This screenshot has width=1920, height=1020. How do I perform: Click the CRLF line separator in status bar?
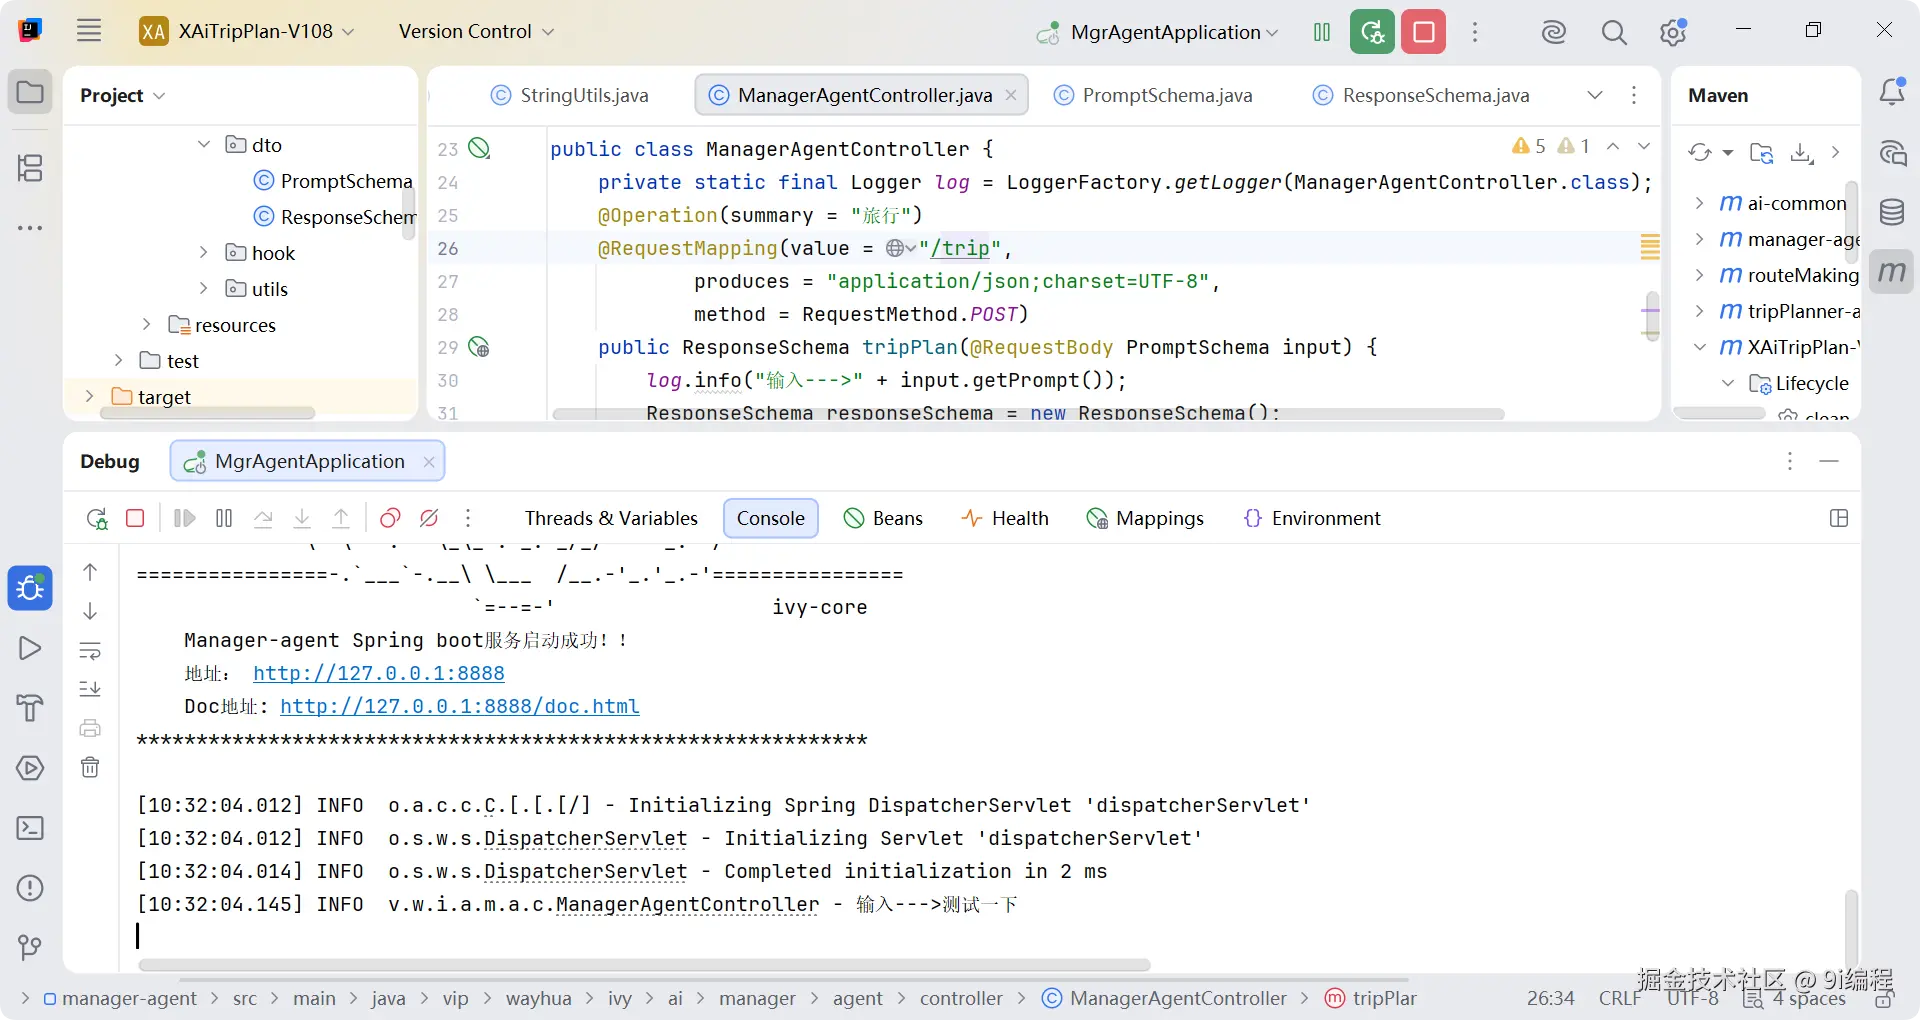tap(1619, 998)
